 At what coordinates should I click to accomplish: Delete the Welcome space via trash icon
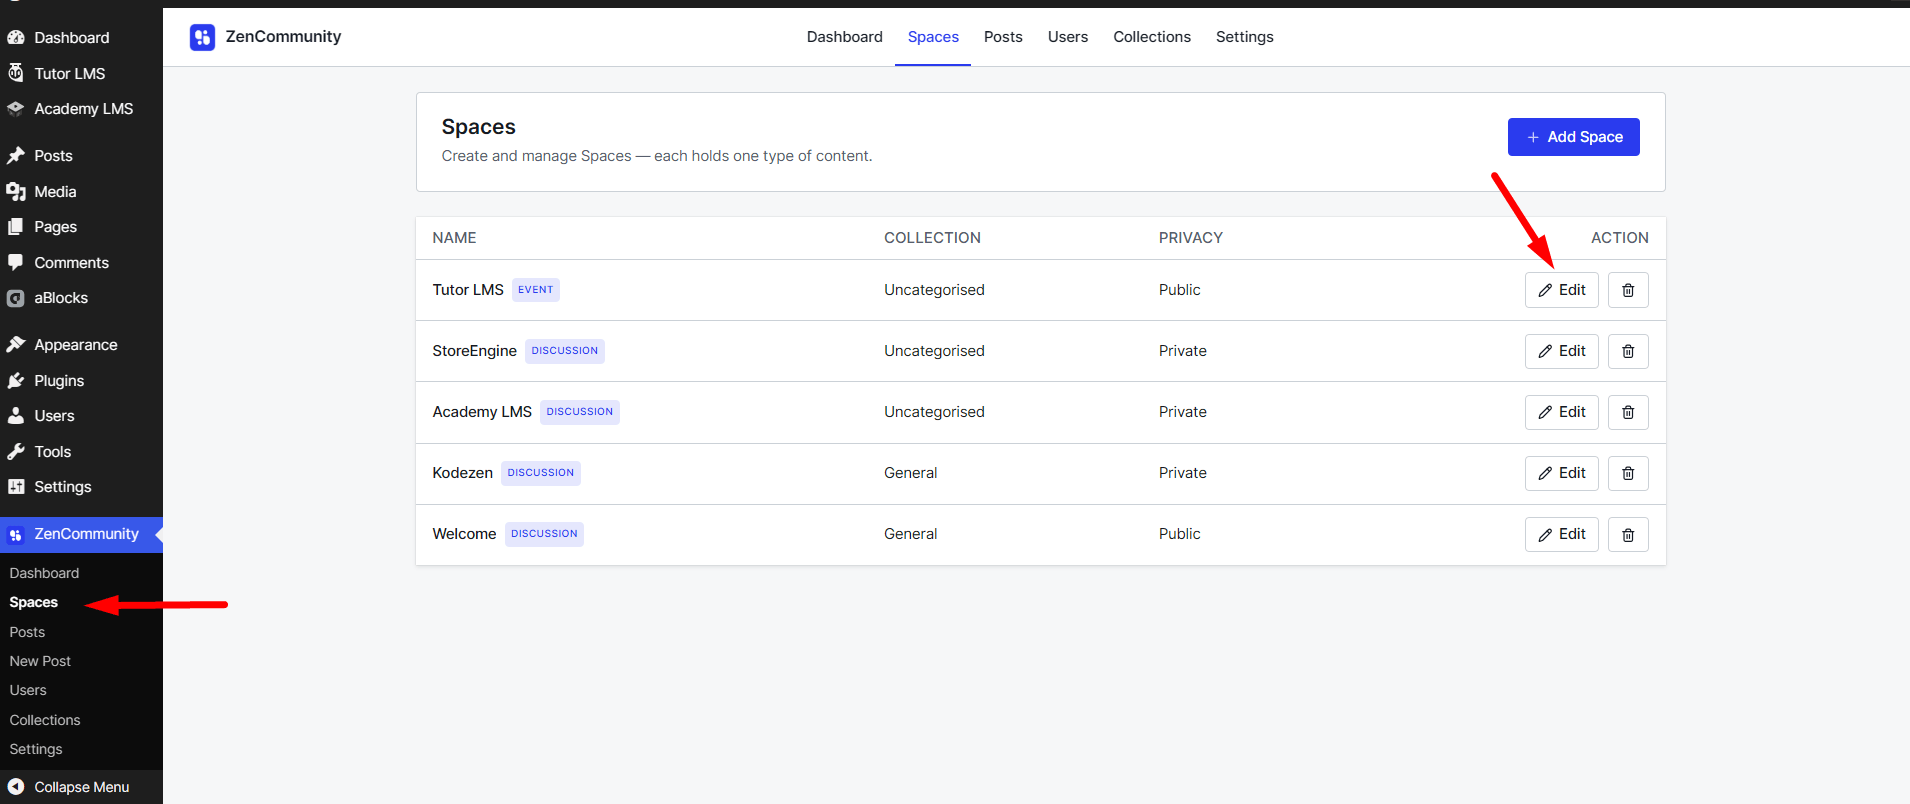(x=1628, y=534)
